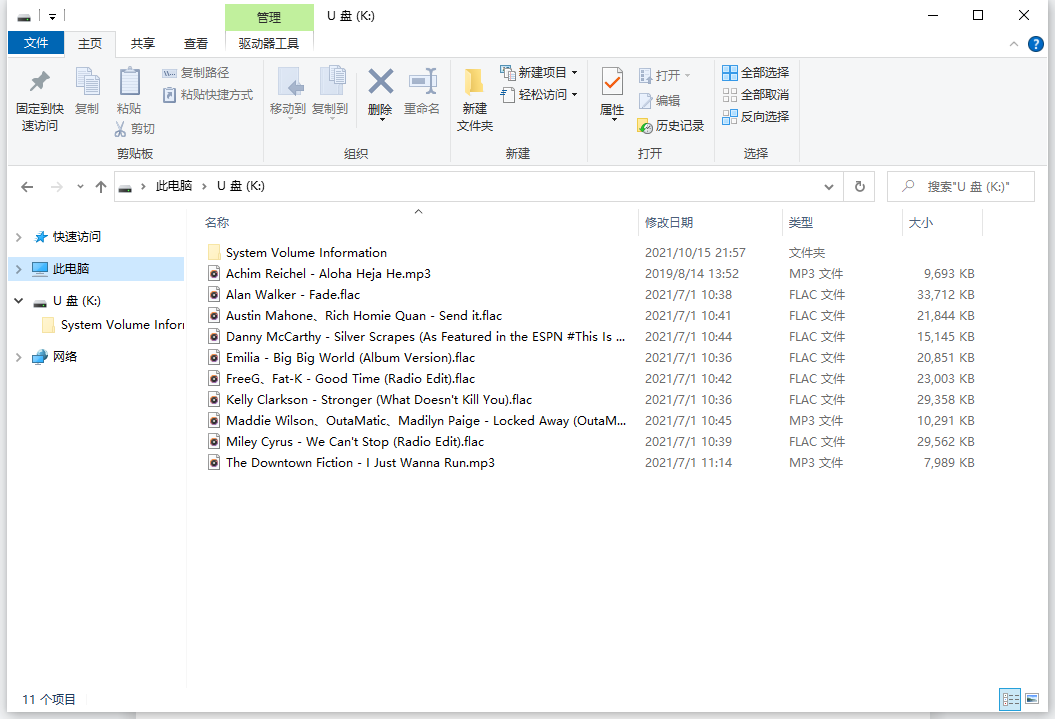Sort by the Type (类型) column
Viewport: 1055px width, 719px height.
[801, 223]
